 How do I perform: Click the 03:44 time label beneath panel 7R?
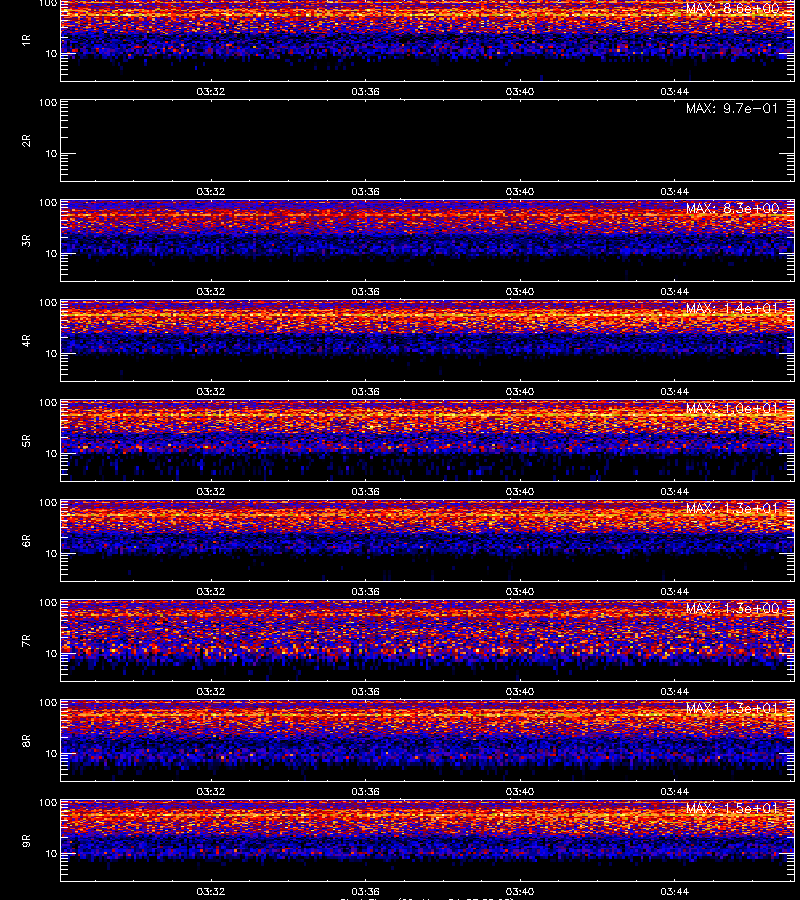(674, 692)
